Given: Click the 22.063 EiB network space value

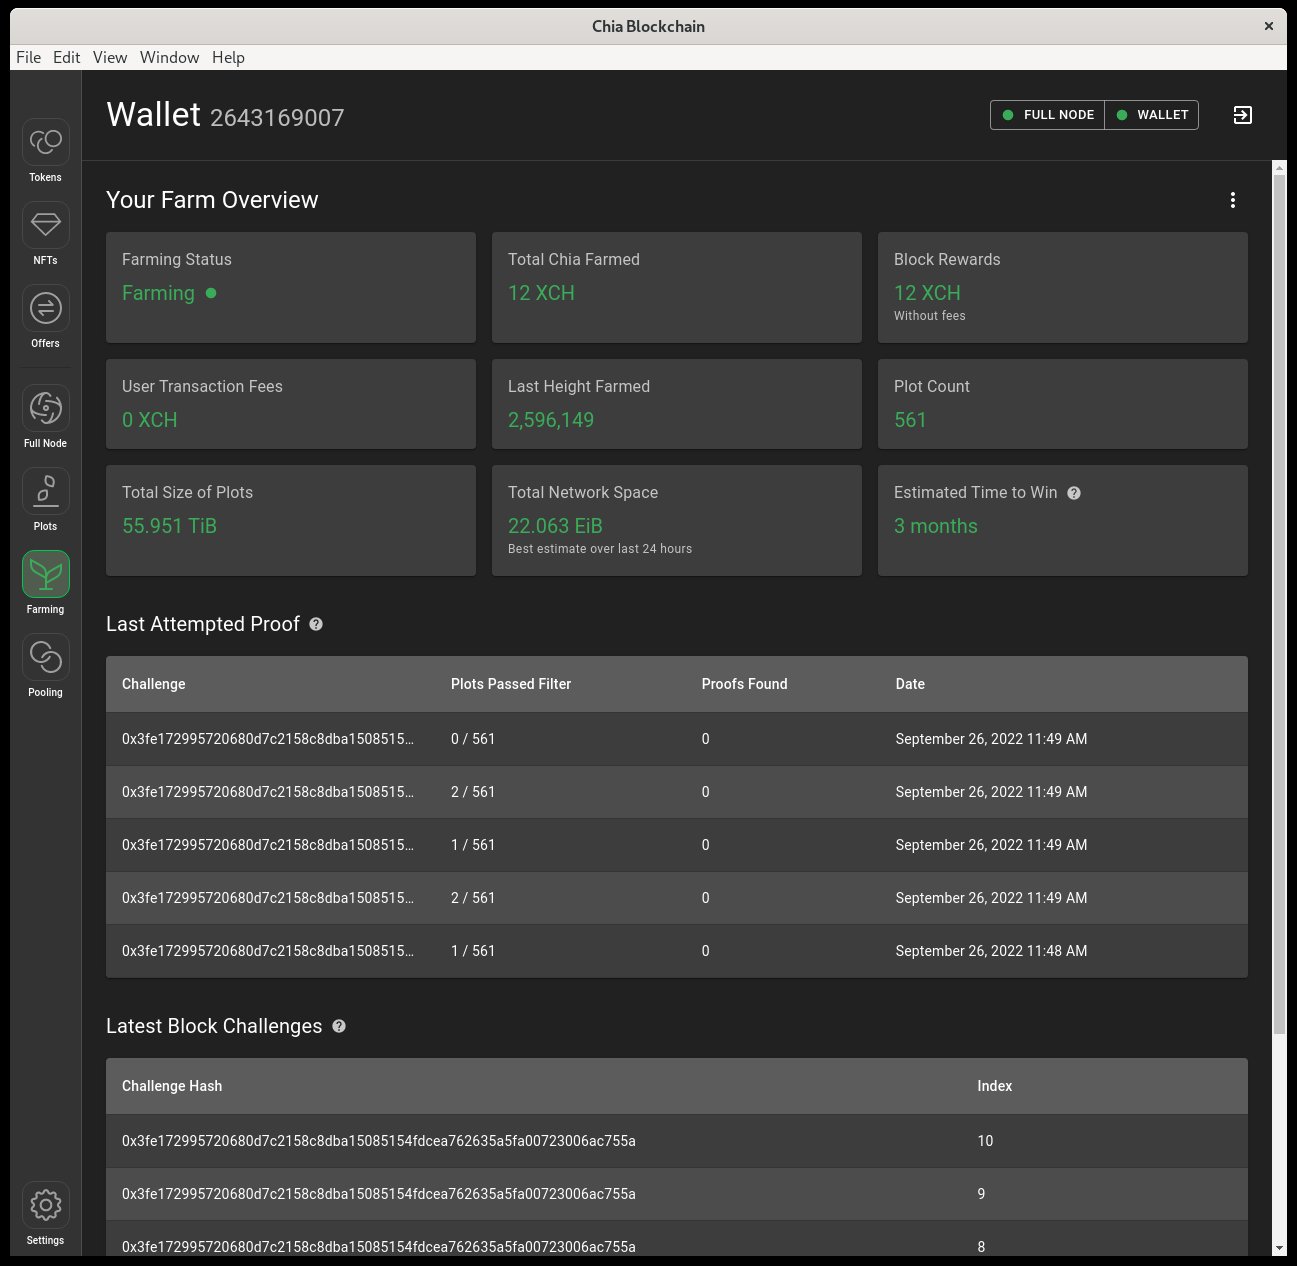Looking at the screenshot, I should [555, 526].
